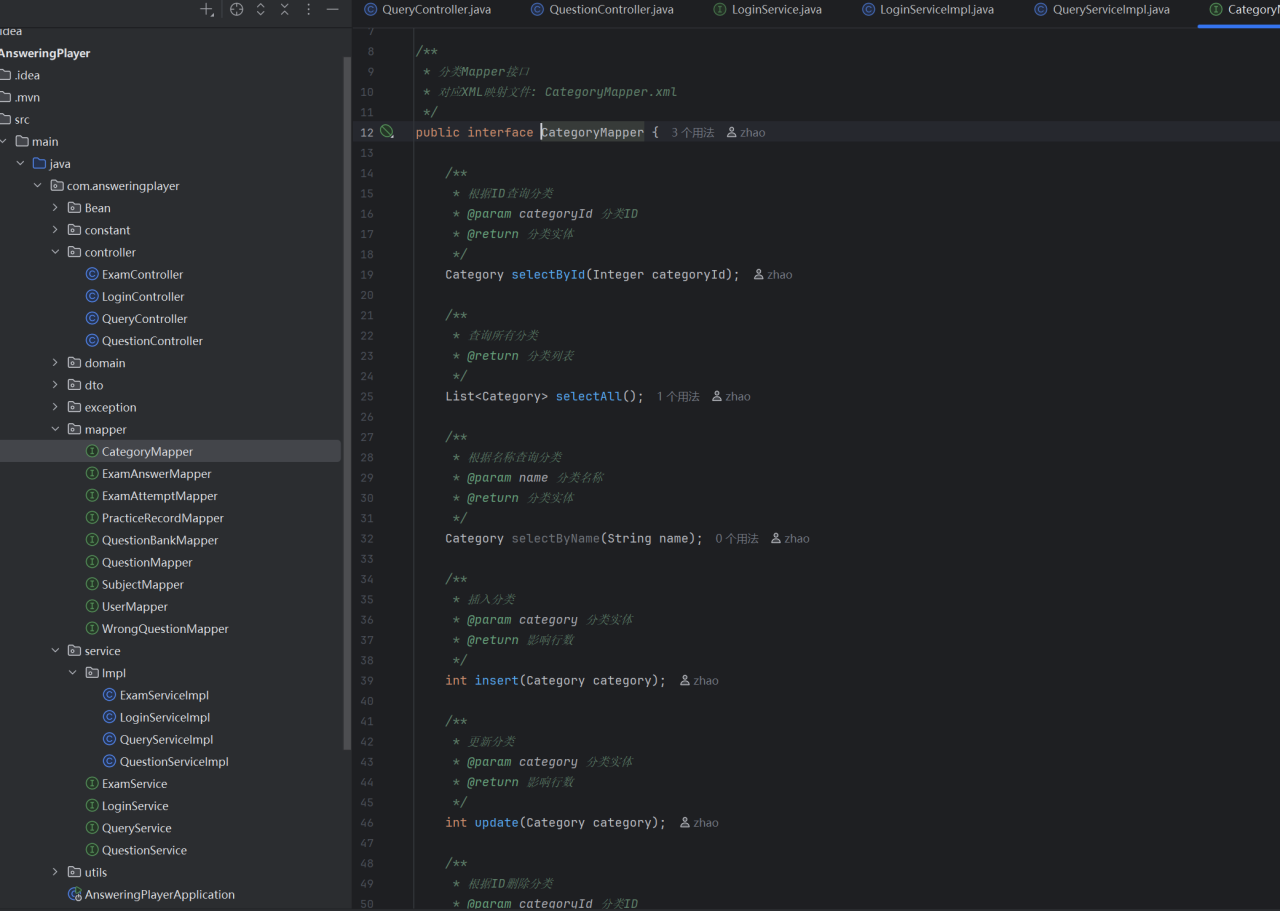Switch to LoginService.java tab
The image size is (1280, 911).
pyautogui.click(x=768, y=10)
